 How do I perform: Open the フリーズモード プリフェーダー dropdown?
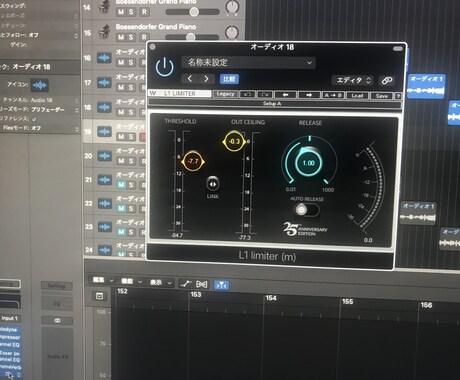(x=55, y=110)
